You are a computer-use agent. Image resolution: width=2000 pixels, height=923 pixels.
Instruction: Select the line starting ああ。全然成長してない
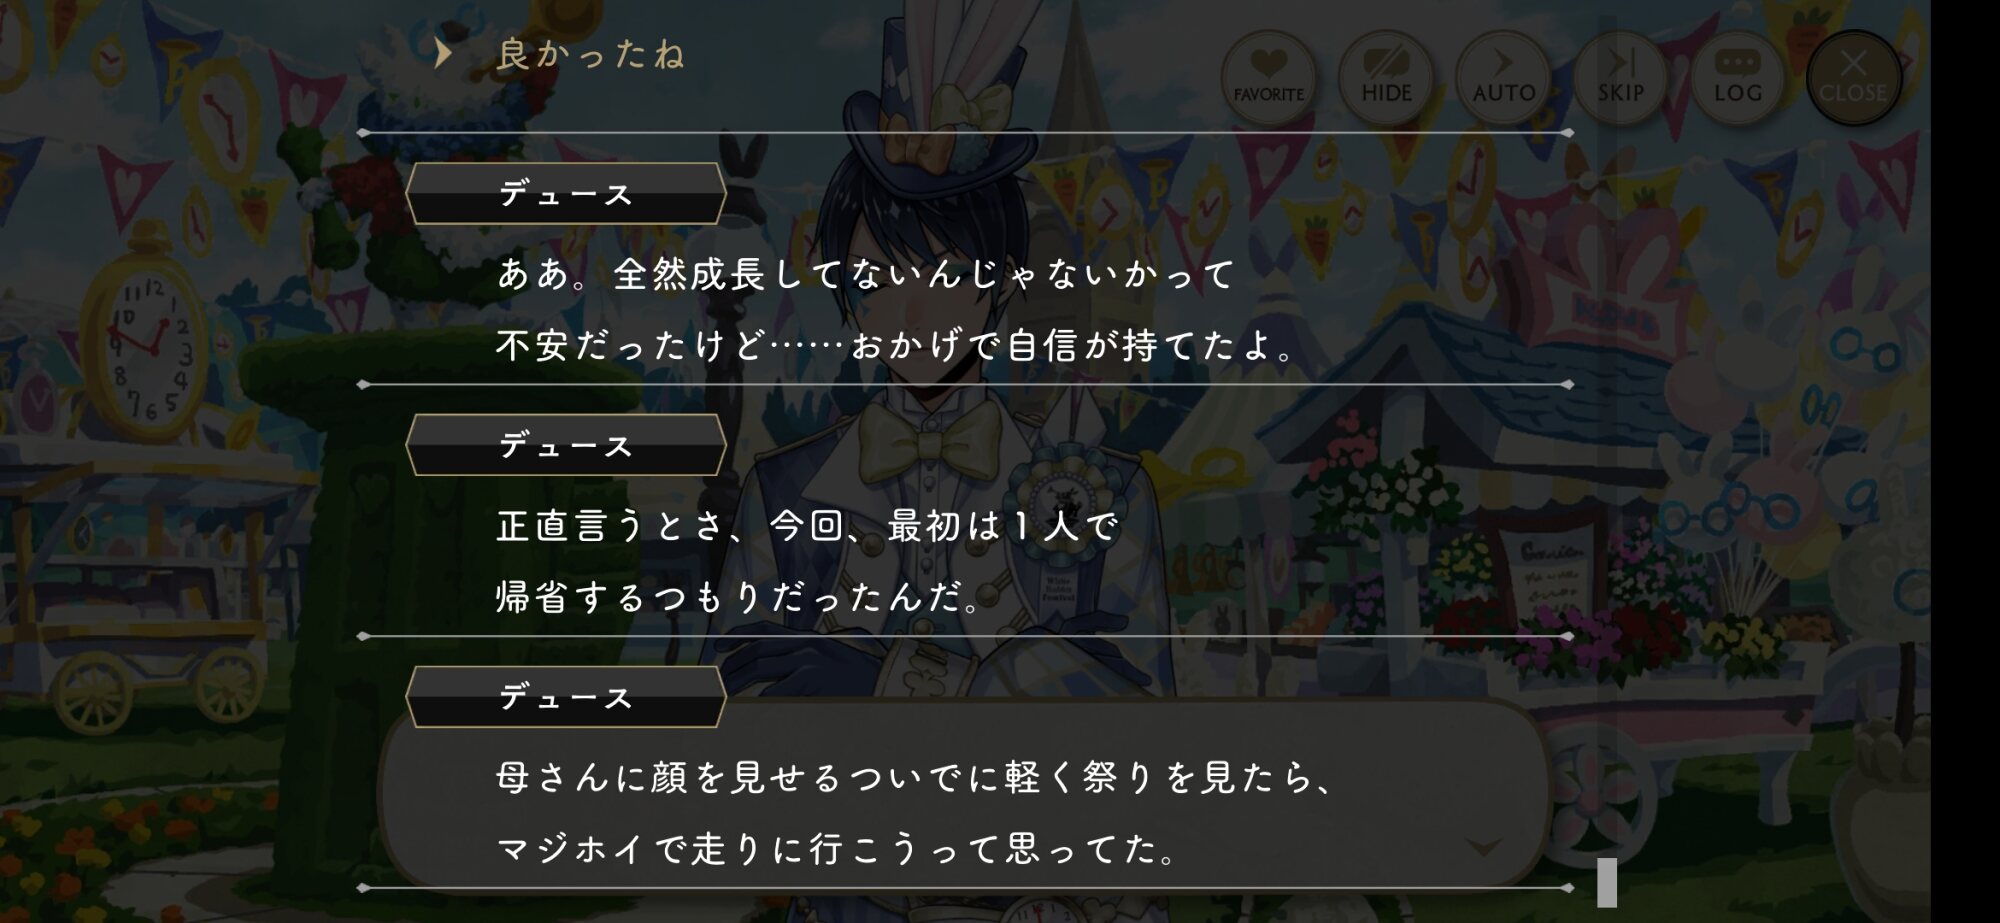coord(866,274)
